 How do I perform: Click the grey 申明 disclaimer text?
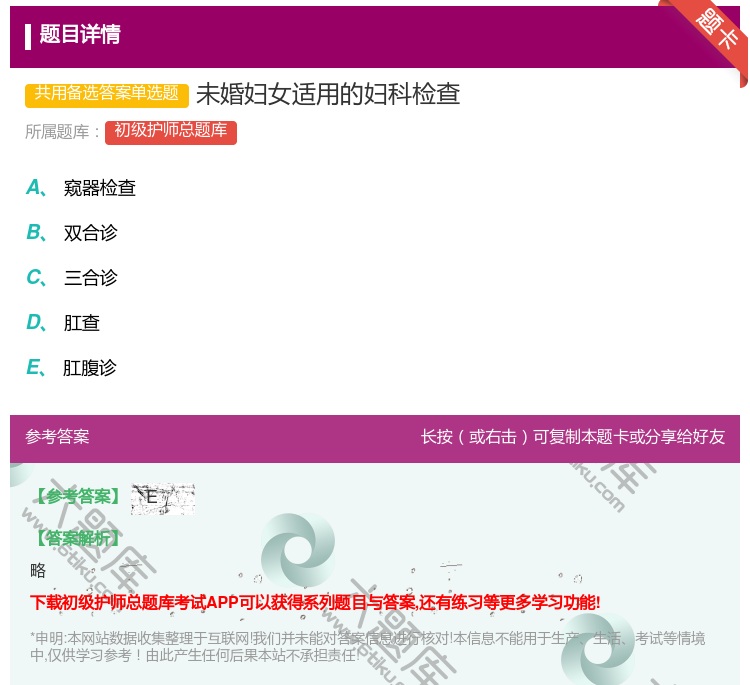pyautogui.click(x=367, y=646)
